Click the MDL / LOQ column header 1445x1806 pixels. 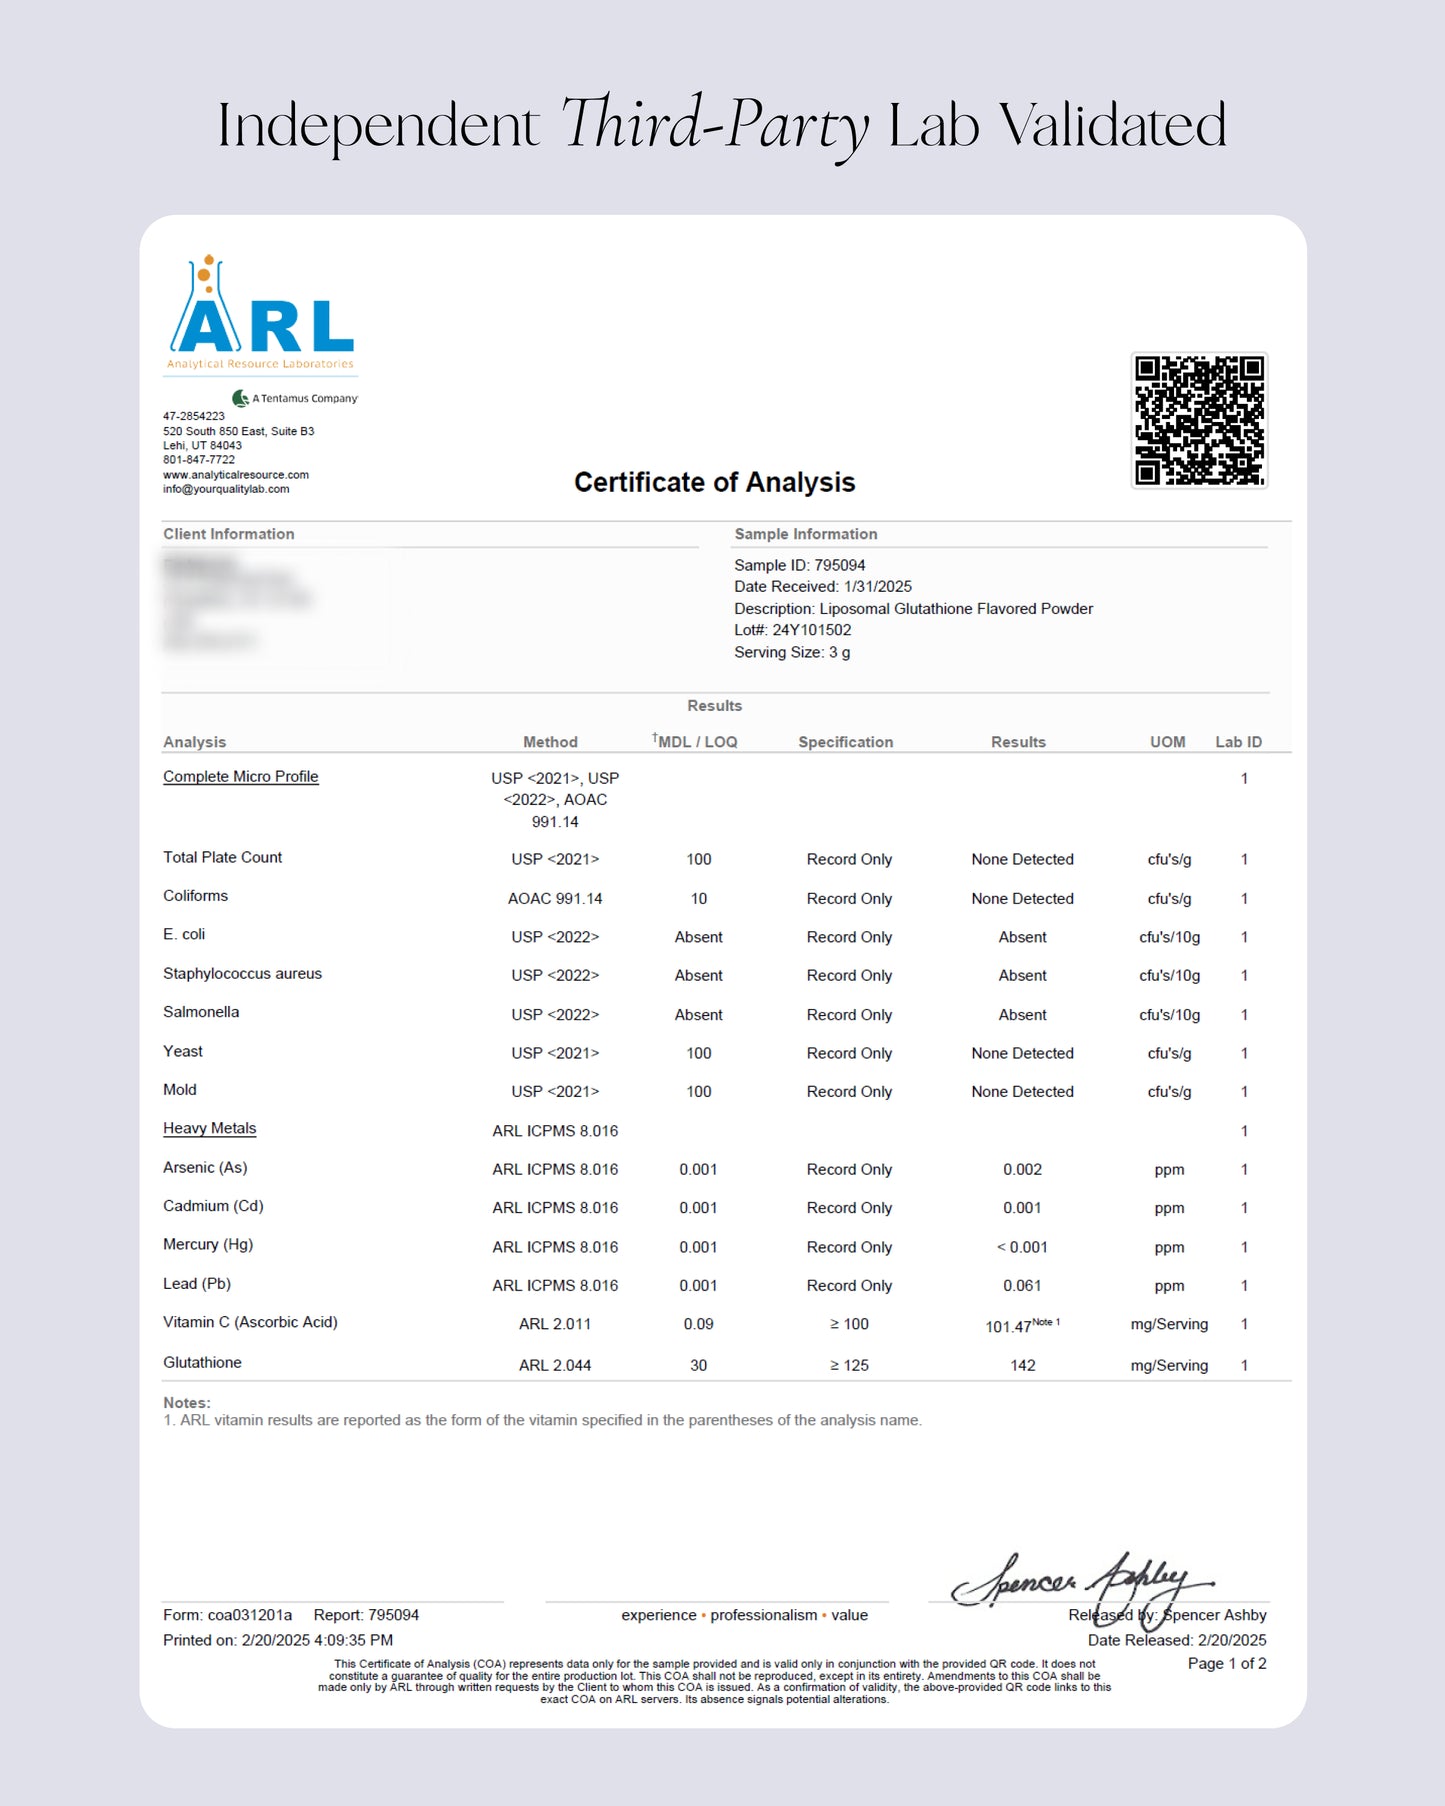point(695,742)
